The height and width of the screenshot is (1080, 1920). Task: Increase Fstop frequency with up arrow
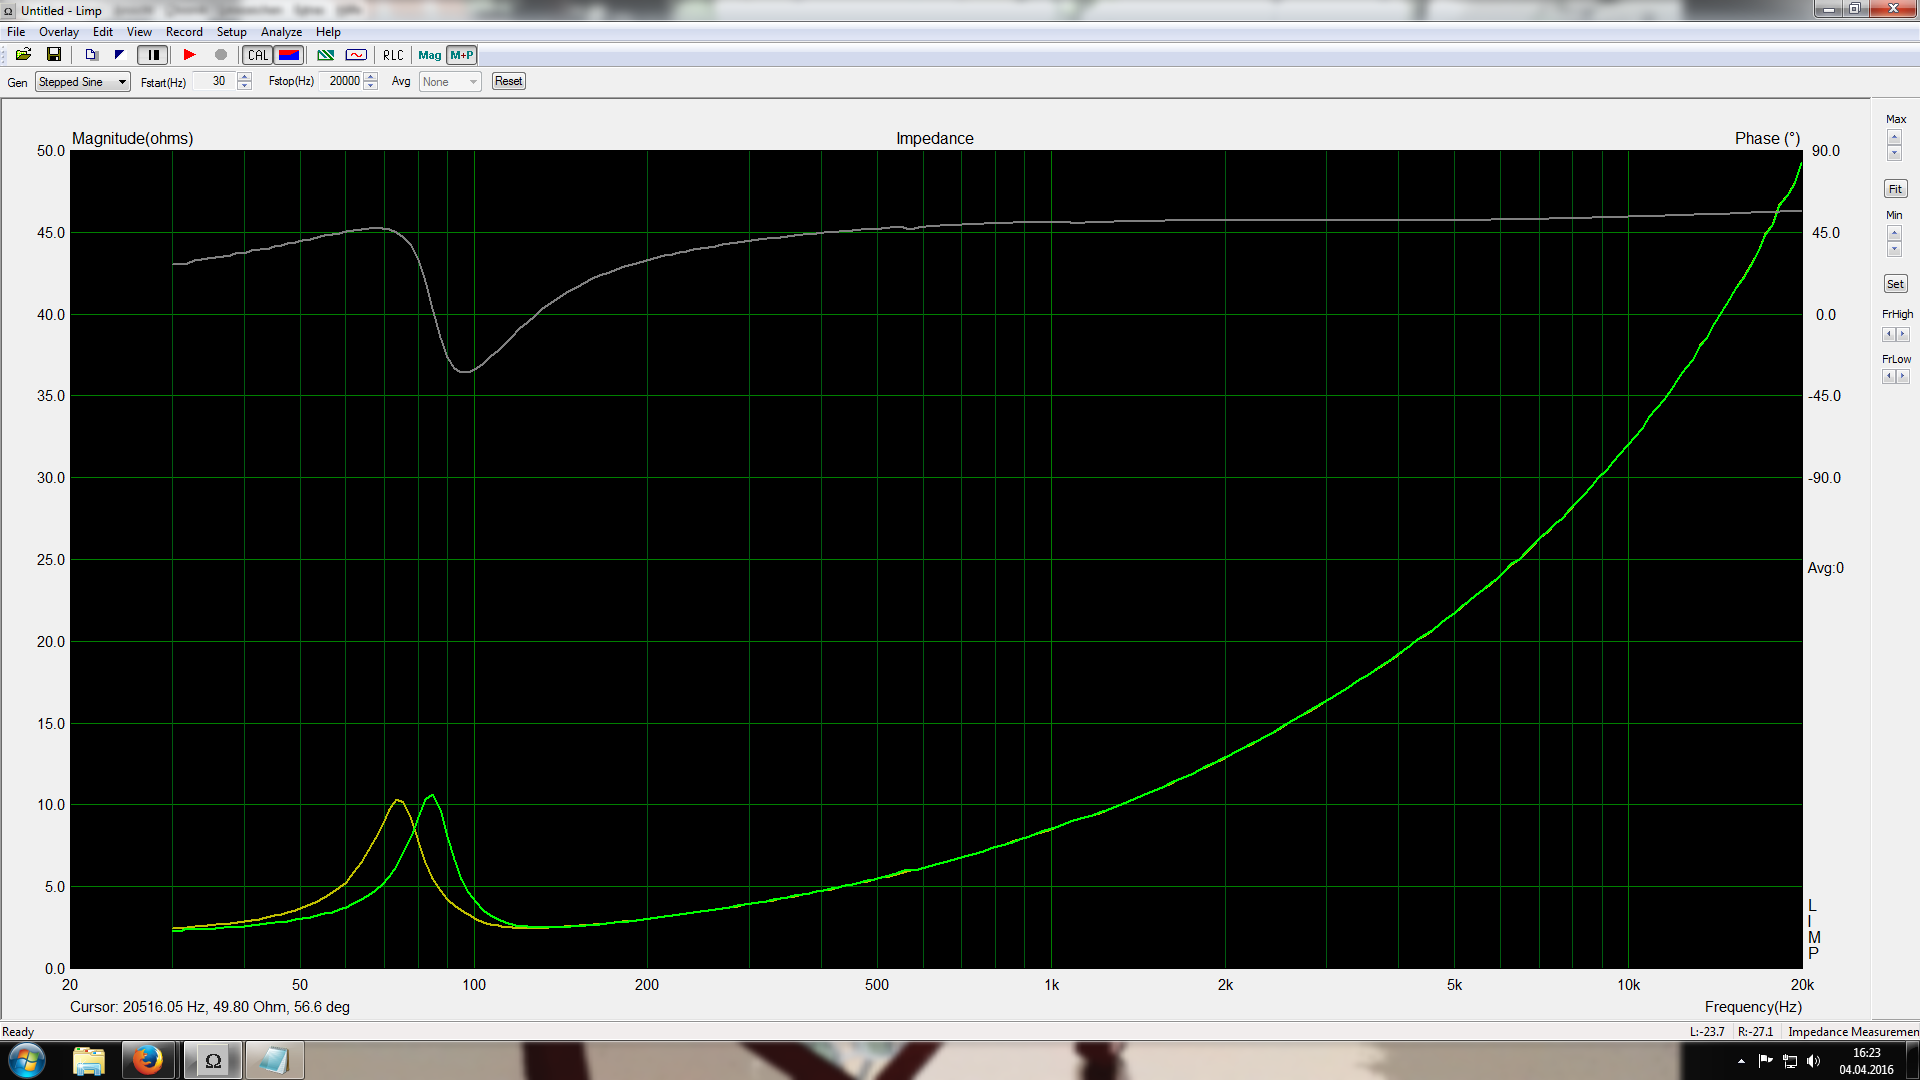tap(371, 77)
